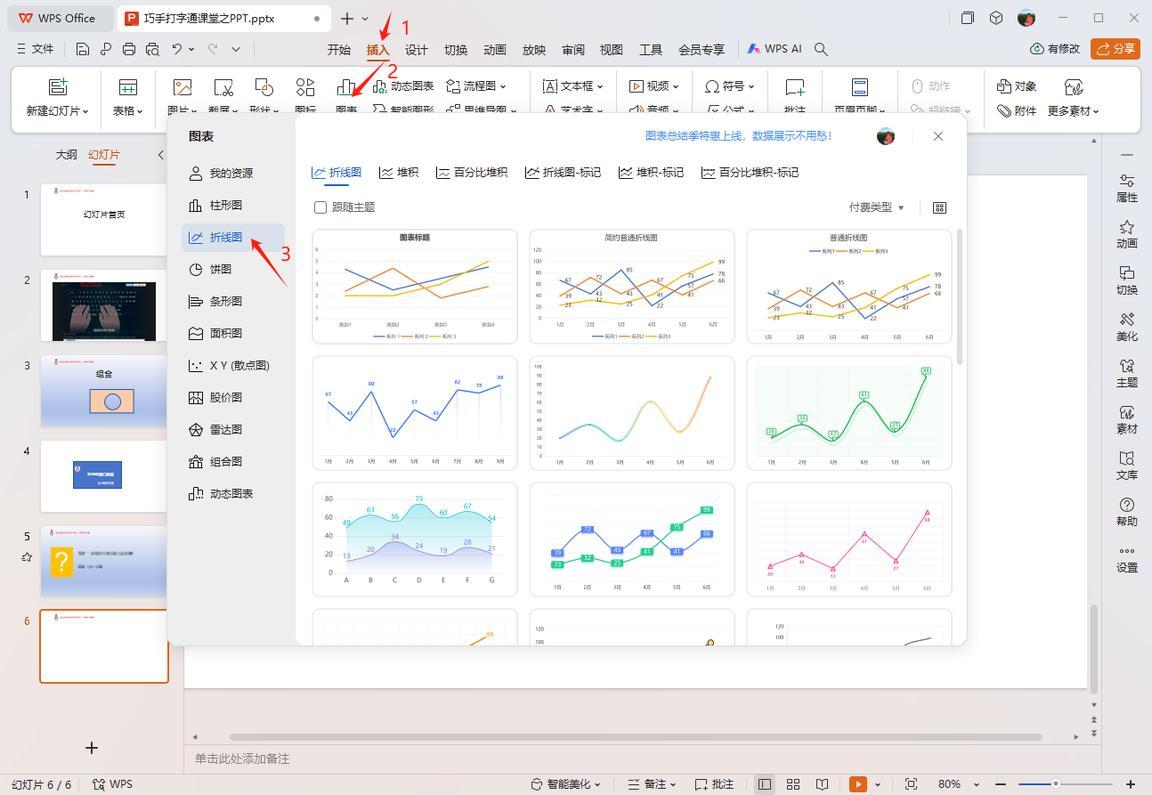
Task: Click the 表格 table icon
Action: 128,87
